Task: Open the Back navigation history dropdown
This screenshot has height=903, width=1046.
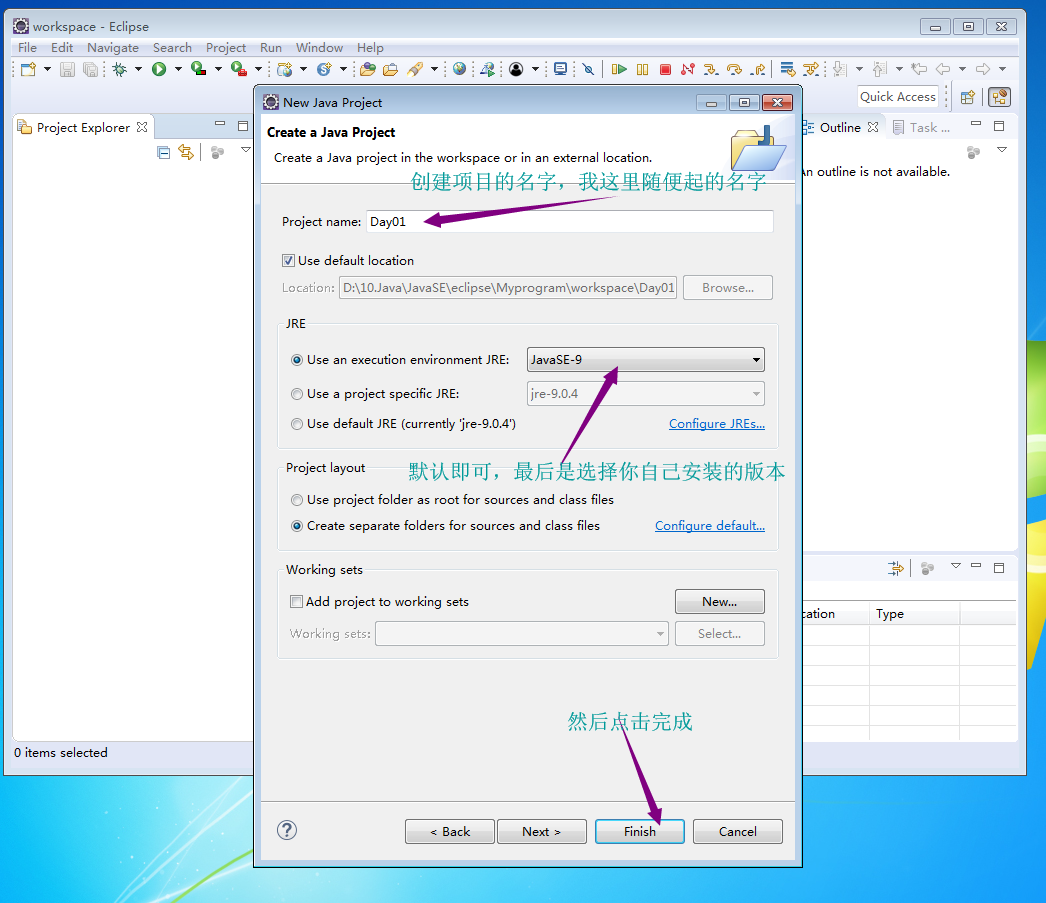Action: tap(962, 69)
